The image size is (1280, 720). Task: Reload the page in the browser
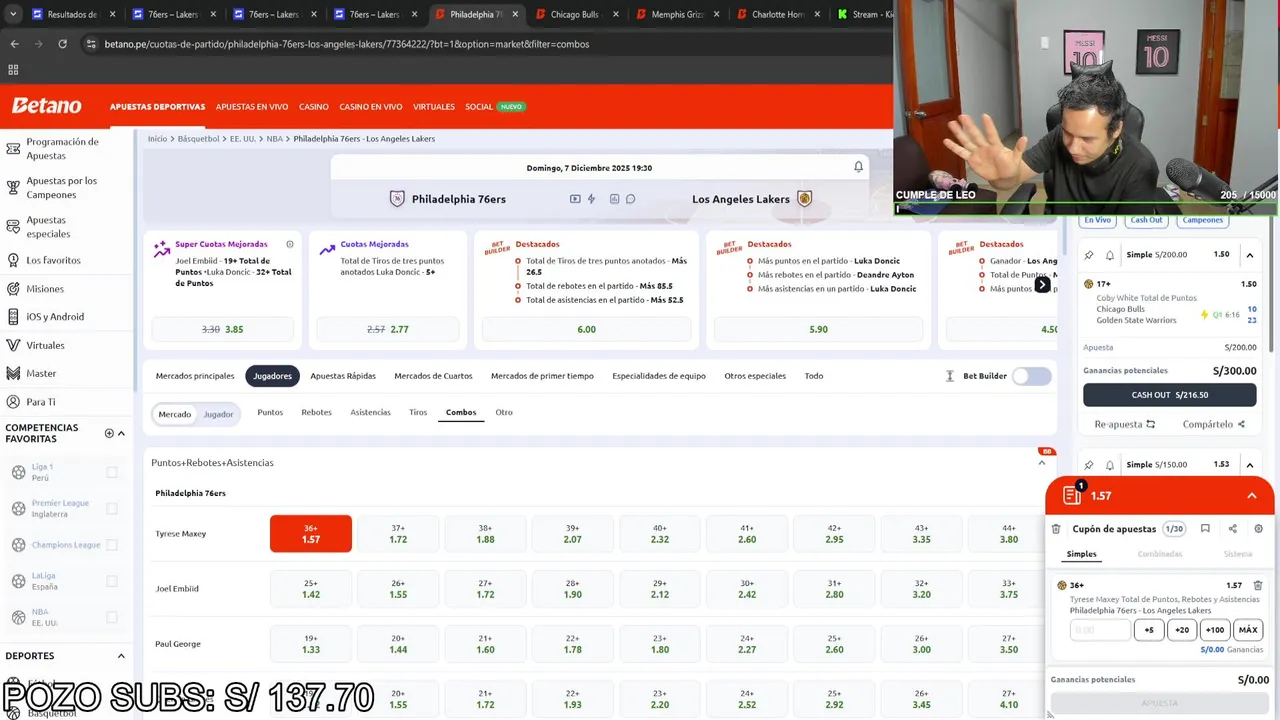tap(62, 44)
